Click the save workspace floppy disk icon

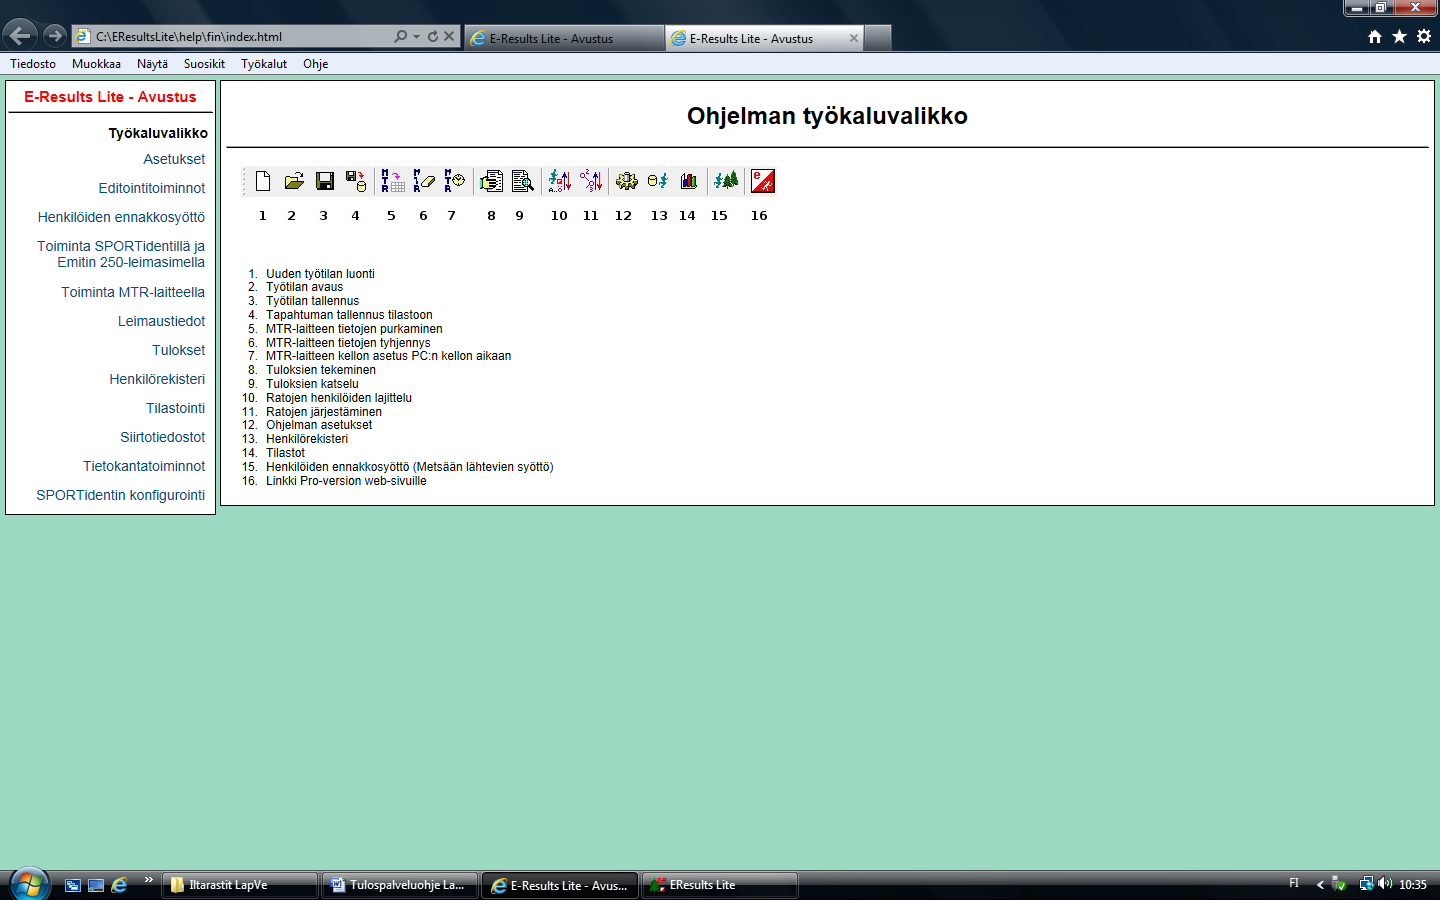[x=325, y=181]
